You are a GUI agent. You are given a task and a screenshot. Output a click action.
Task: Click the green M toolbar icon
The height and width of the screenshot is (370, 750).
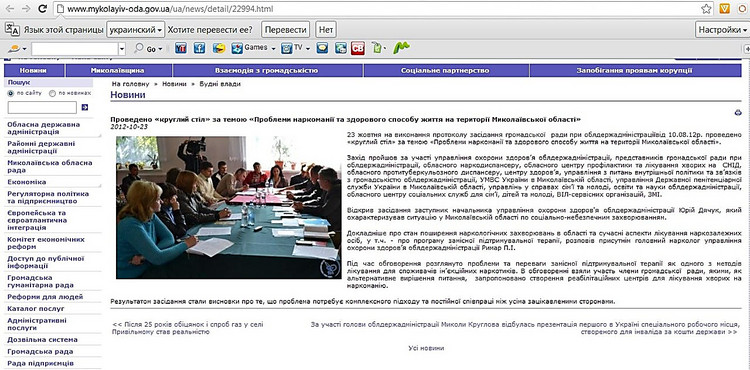click(x=401, y=48)
